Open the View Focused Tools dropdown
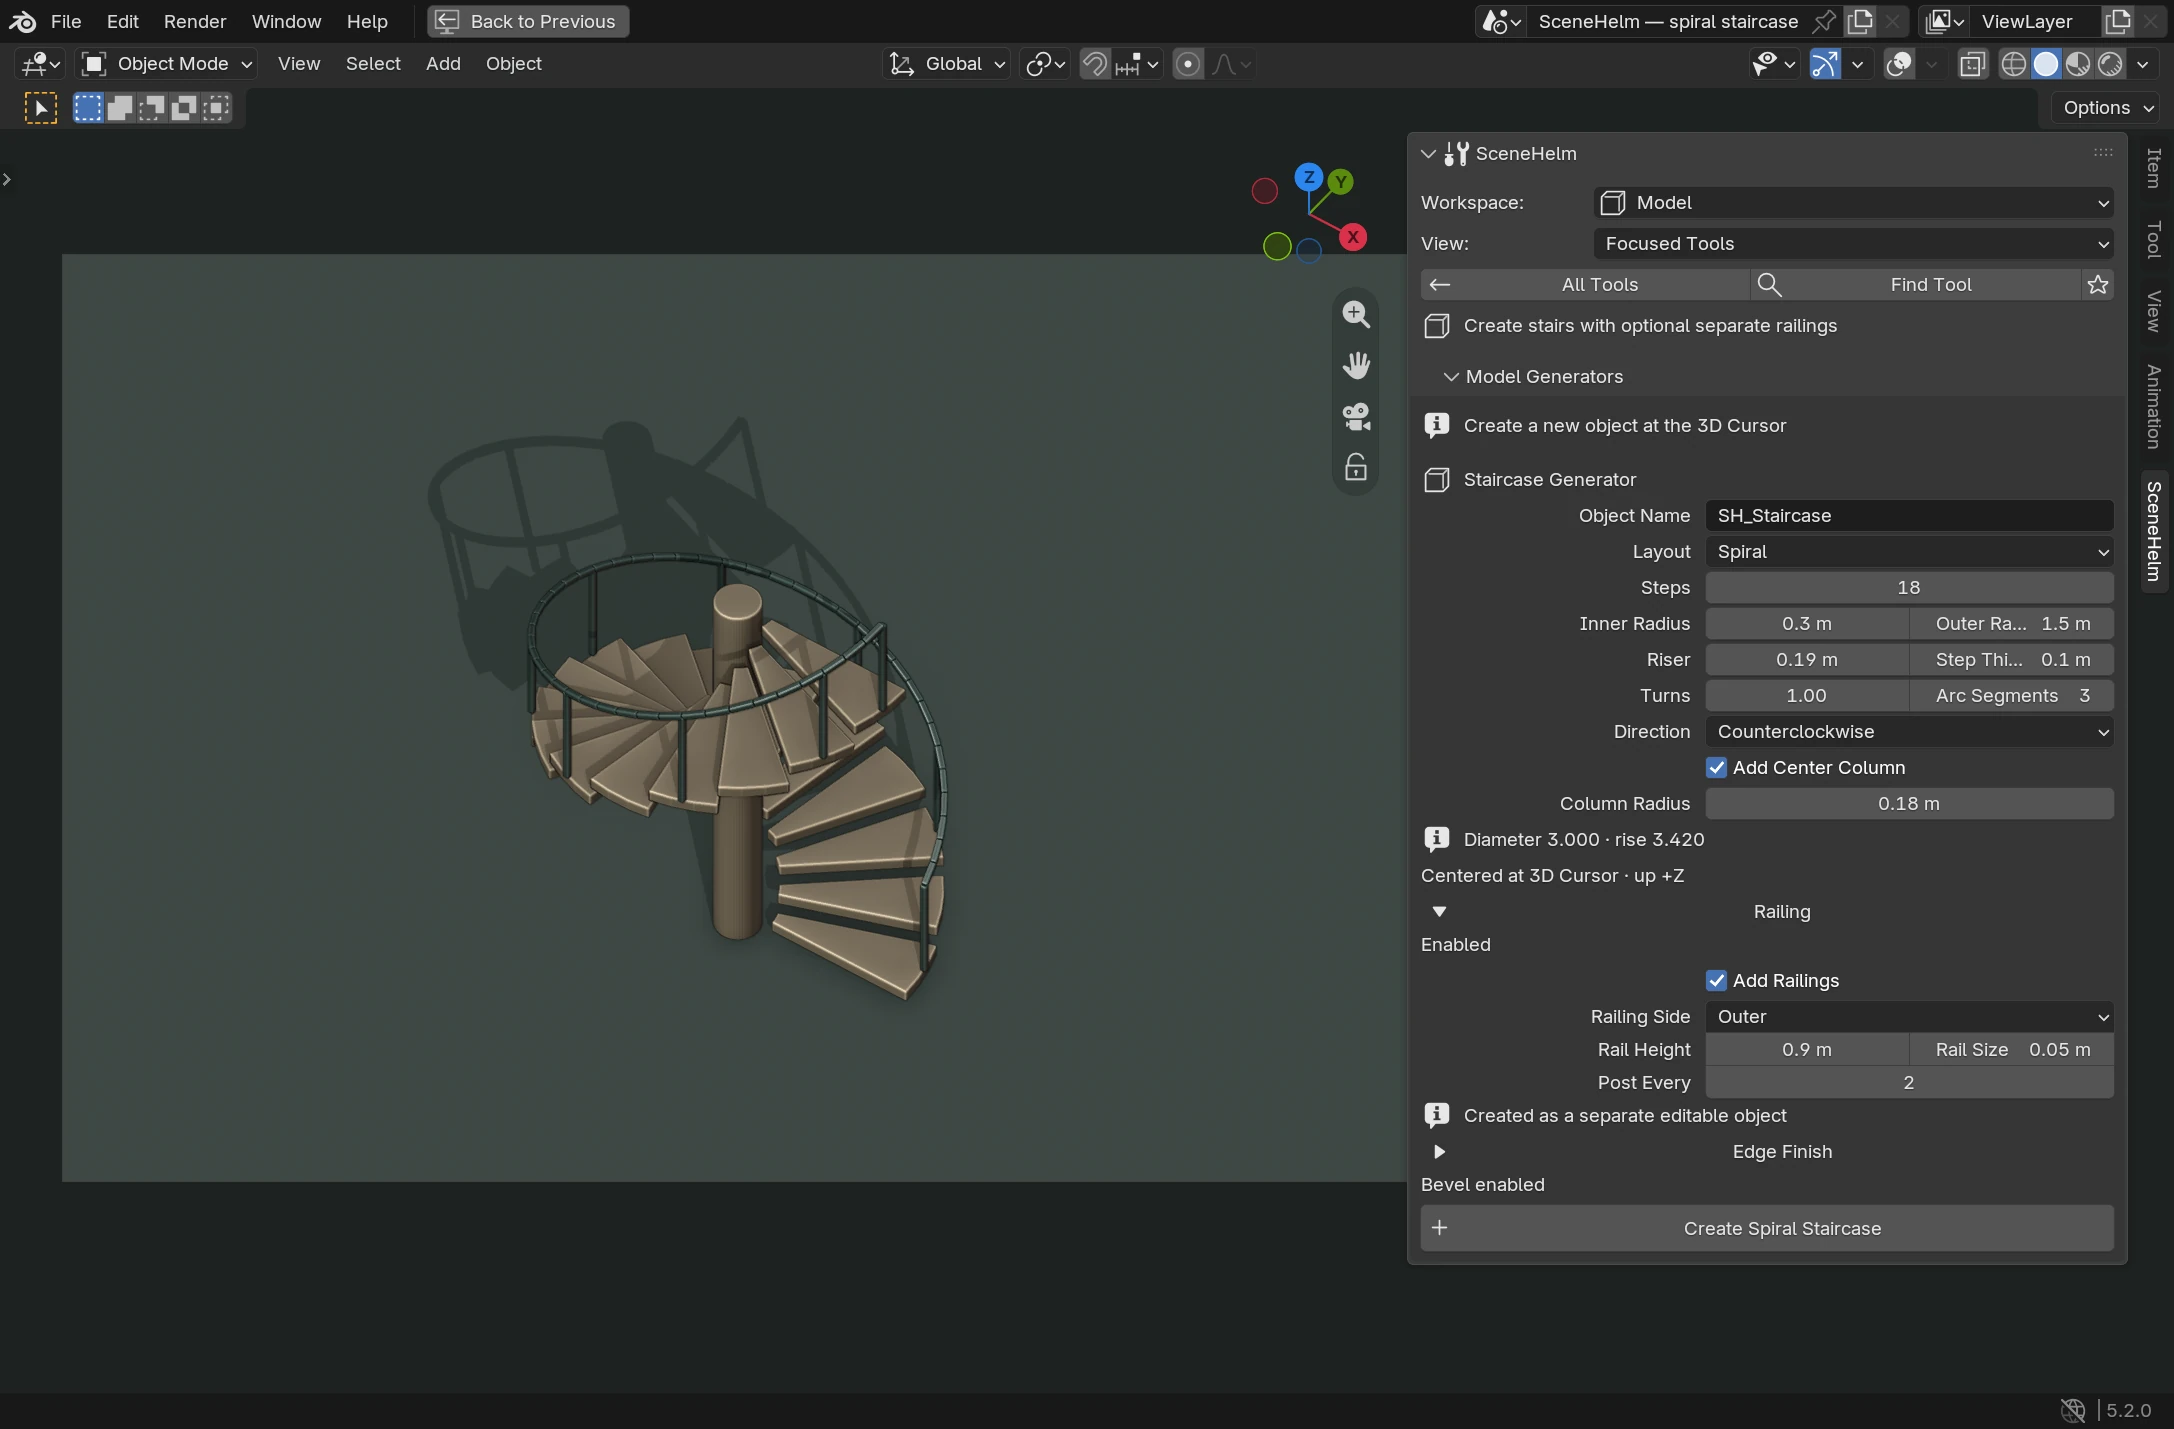 (x=1853, y=244)
